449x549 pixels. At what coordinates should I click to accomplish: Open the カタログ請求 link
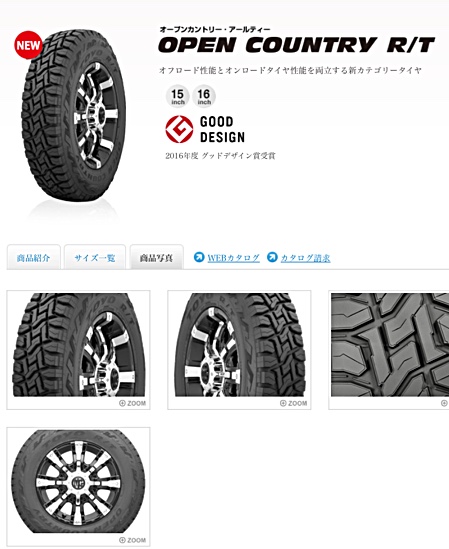[x=305, y=258]
